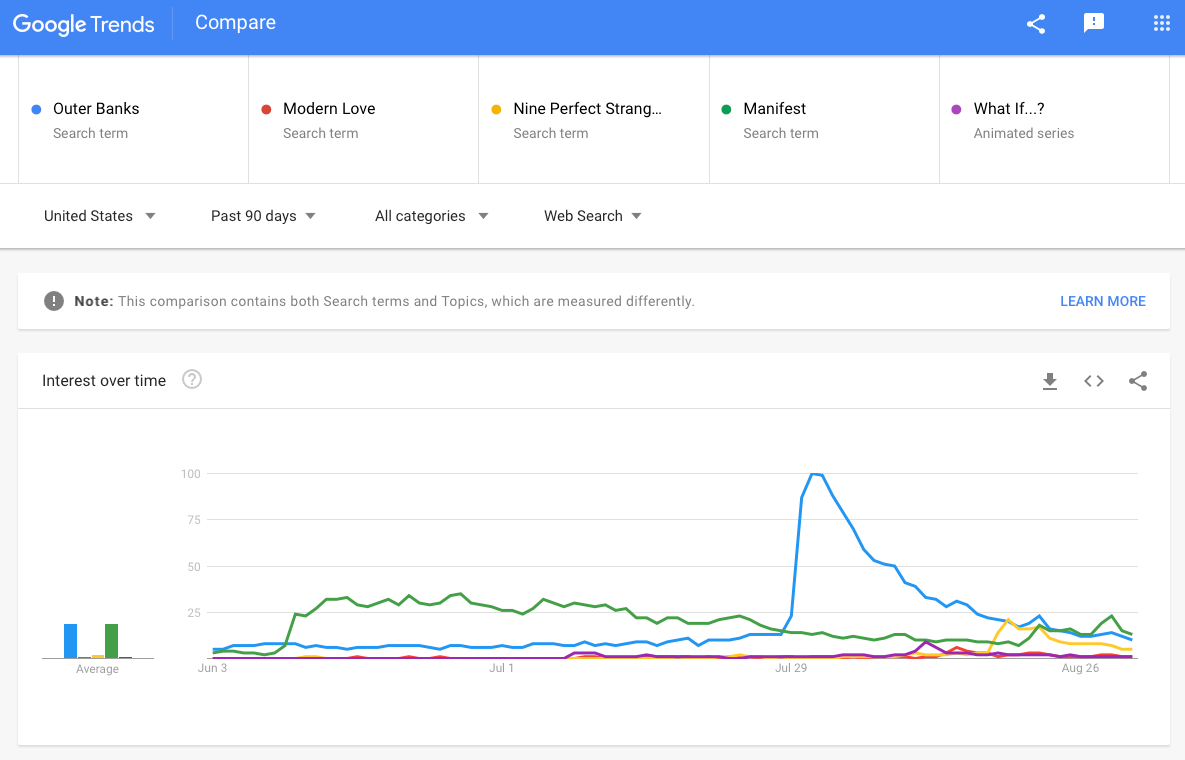
Task: Click the 75 y-axis value
Action: pyautogui.click(x=194, y=520)
